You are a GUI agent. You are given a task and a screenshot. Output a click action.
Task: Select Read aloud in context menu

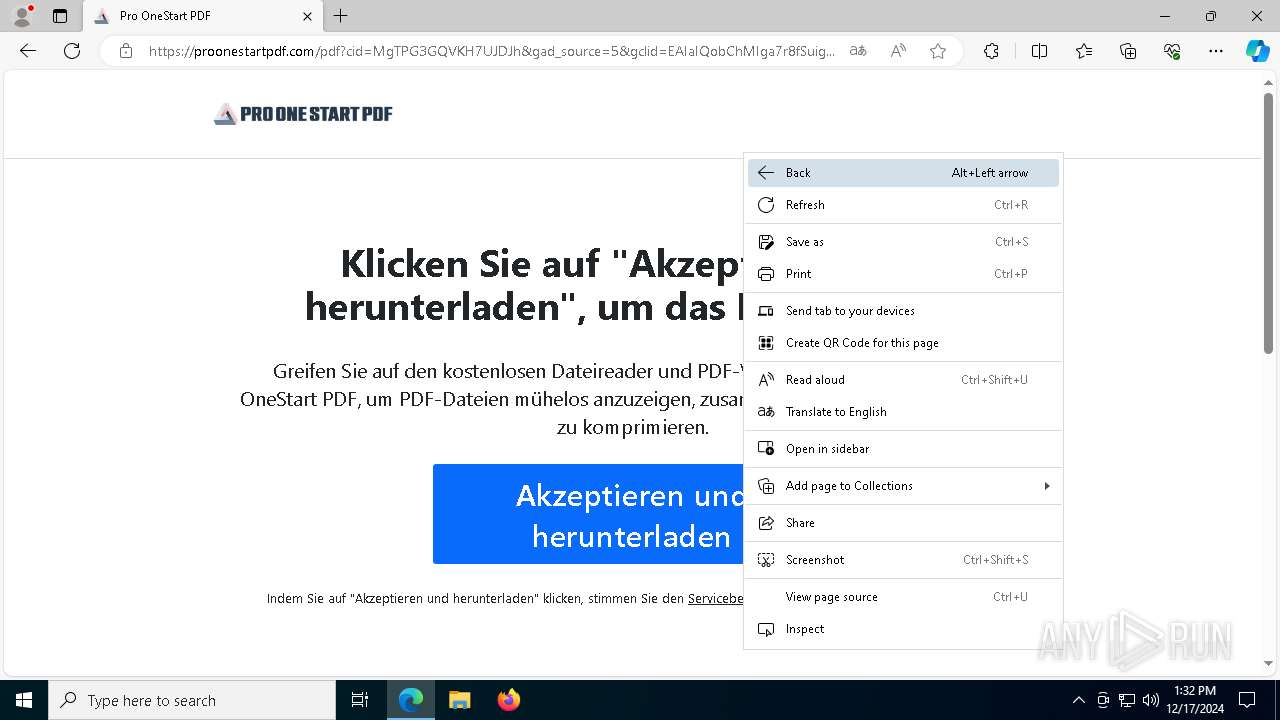point(903,380)
